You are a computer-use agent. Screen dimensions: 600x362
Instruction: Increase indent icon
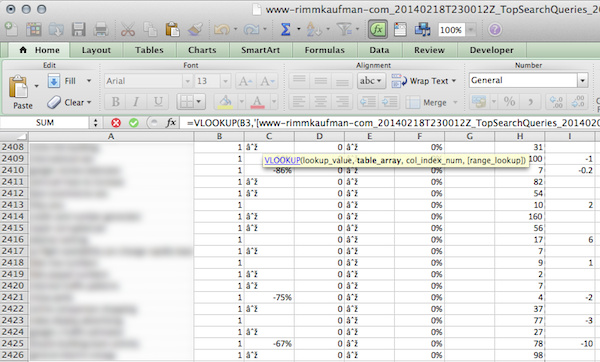pyautogui.click(x=390, y=102)
